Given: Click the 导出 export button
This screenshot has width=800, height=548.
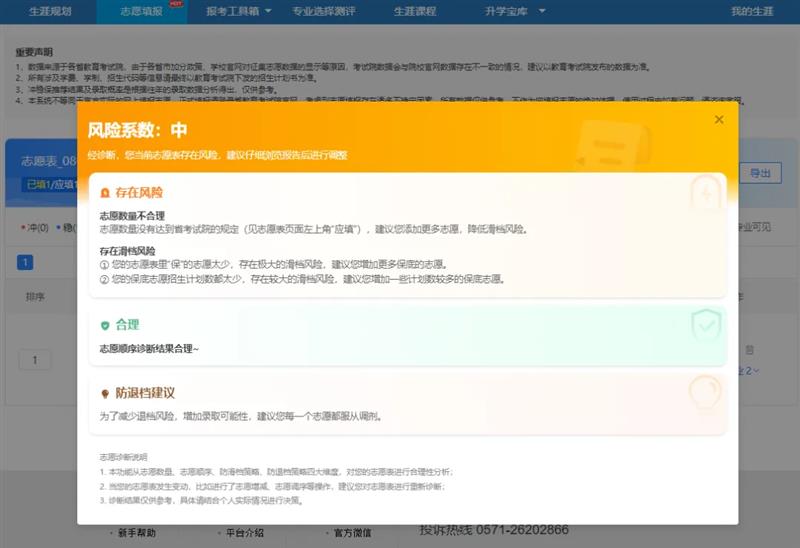Looking at the screenshot, I should [760, 173].
